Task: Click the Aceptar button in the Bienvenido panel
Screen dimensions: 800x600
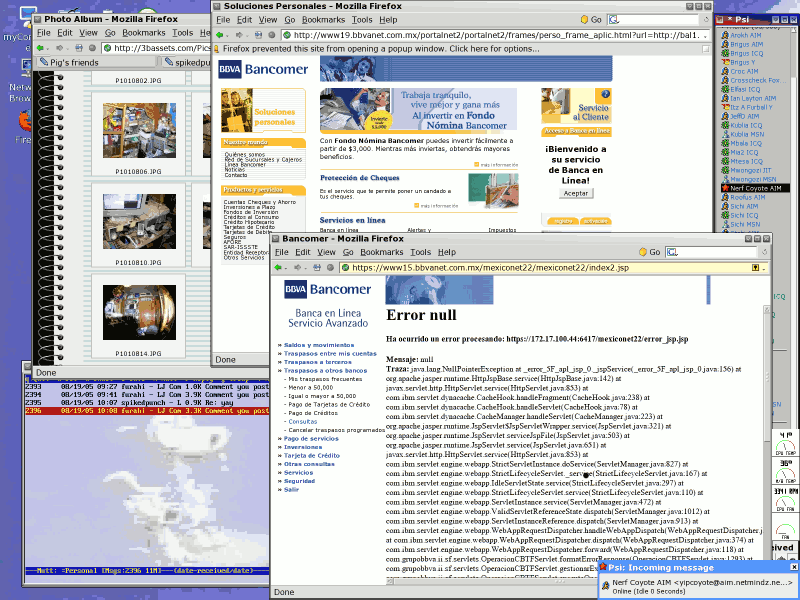Action: pyautogui.click(x=576, y=193)
